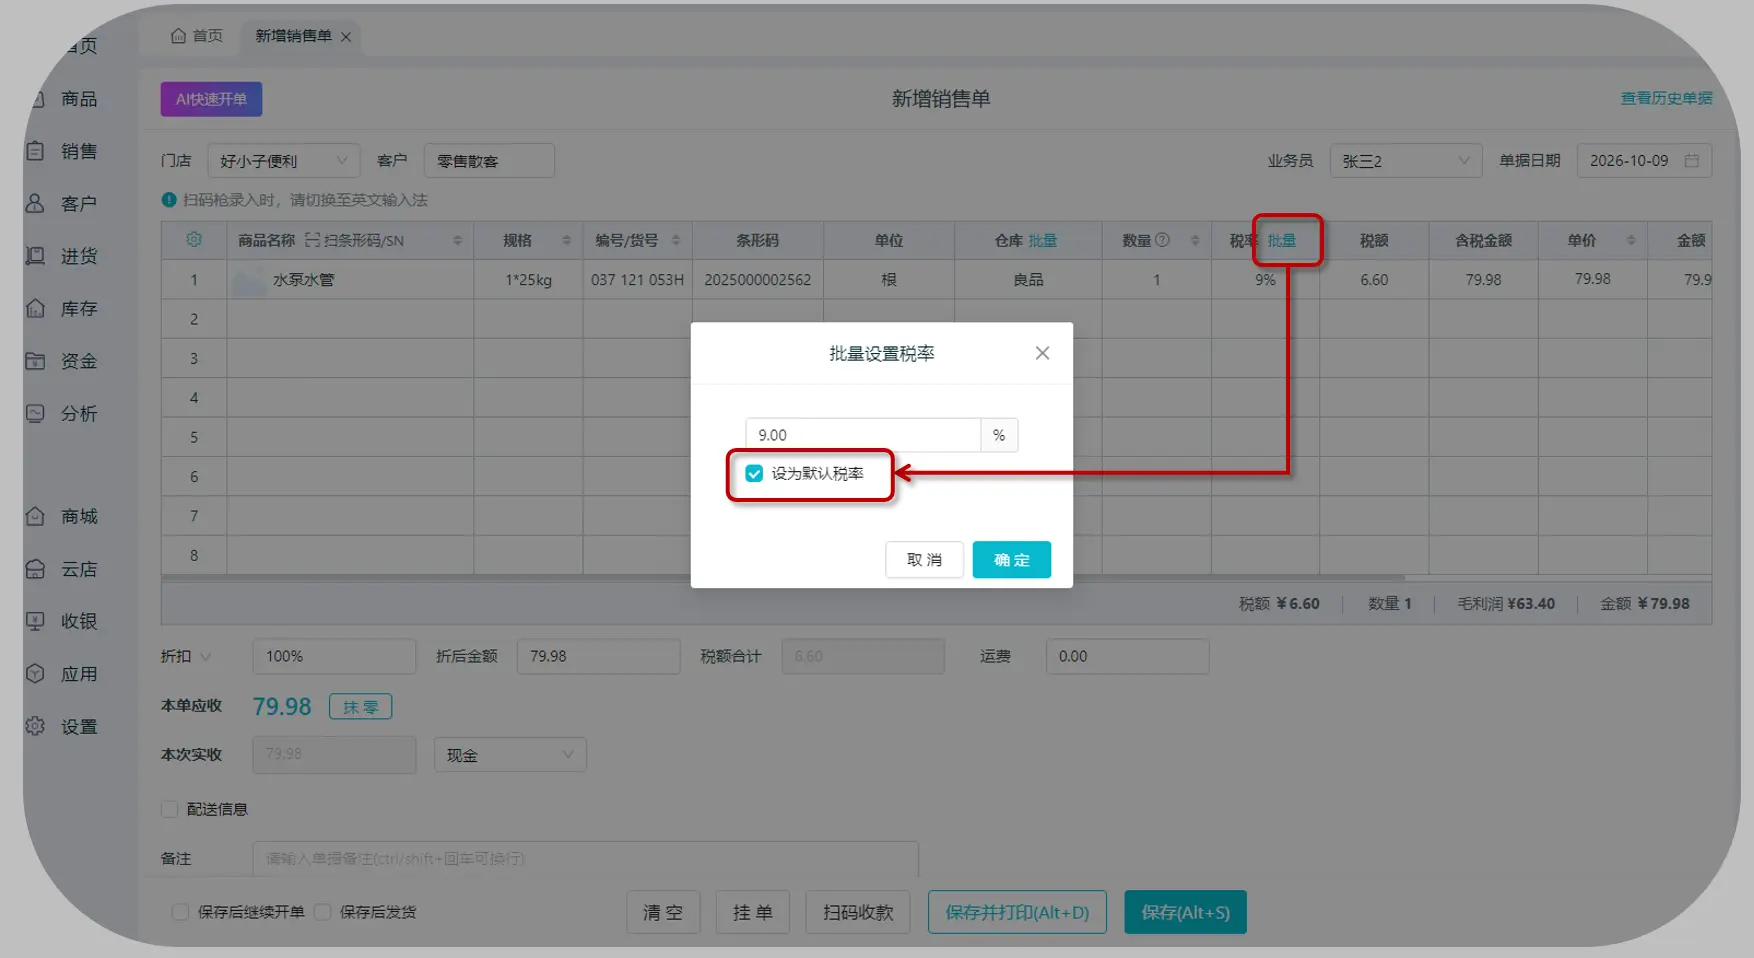
Task: Click the 扫条形码/SN scan icon
Action: [312, 240]
